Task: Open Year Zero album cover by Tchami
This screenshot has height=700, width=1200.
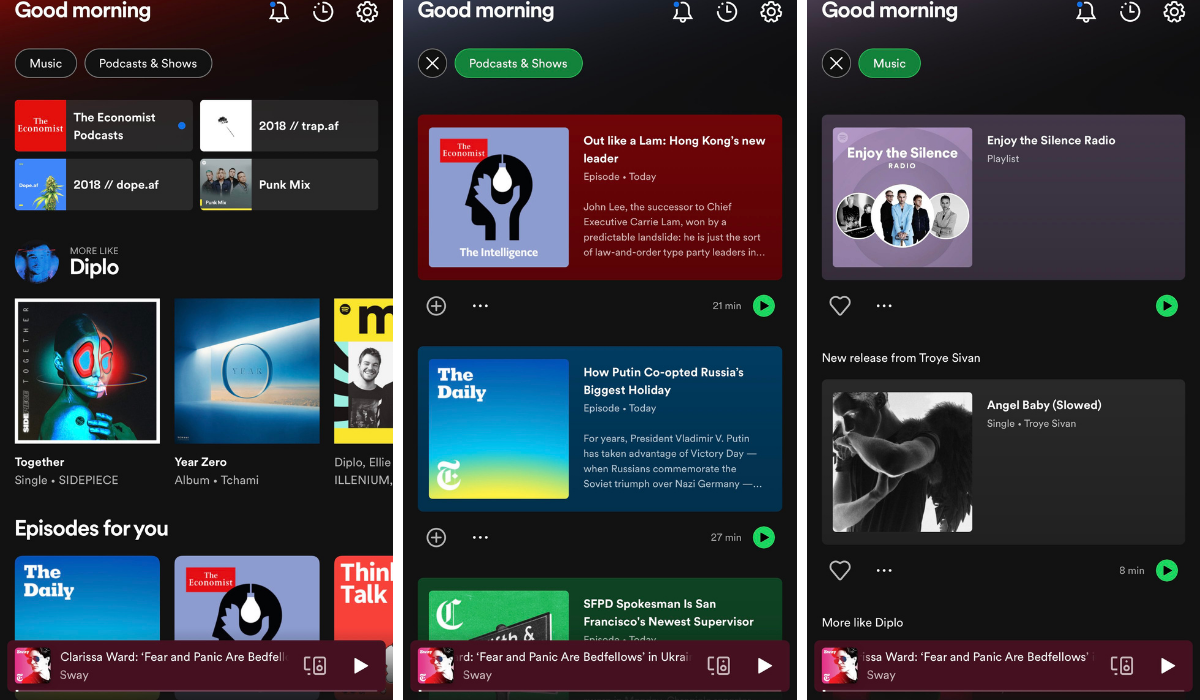Action: 247,371
